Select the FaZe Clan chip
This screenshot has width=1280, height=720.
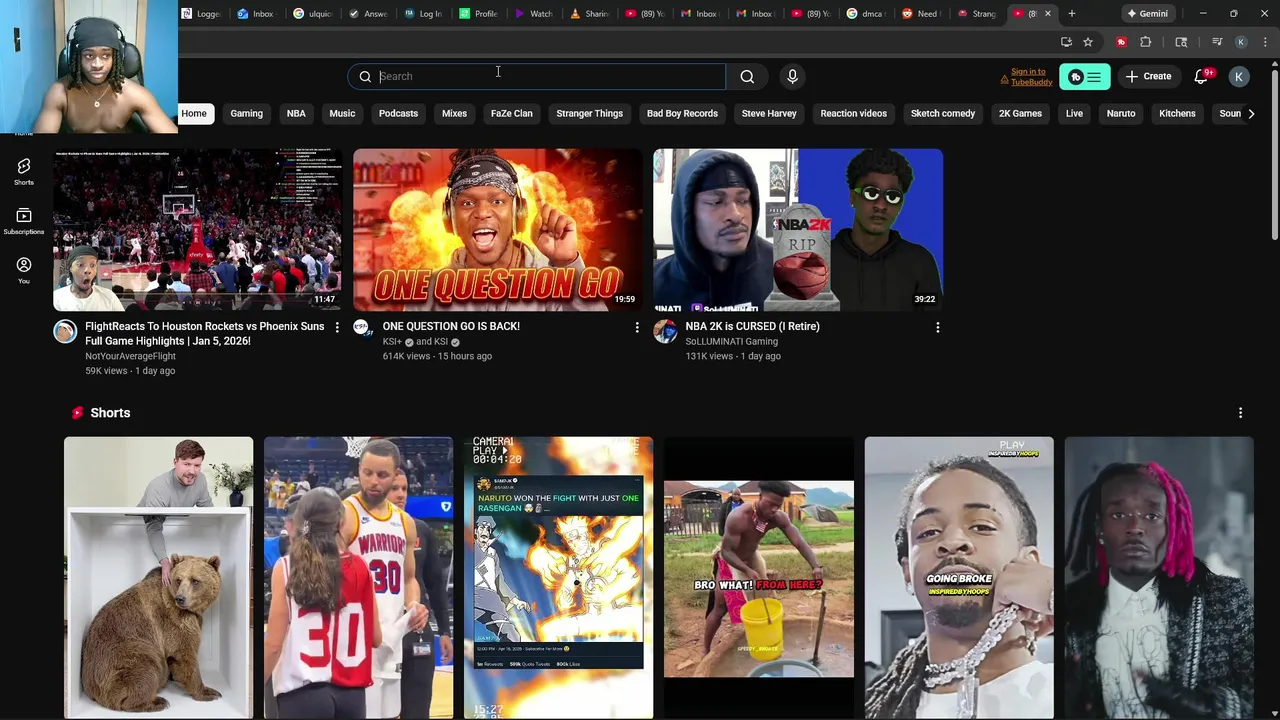click(x=511, y=113)
